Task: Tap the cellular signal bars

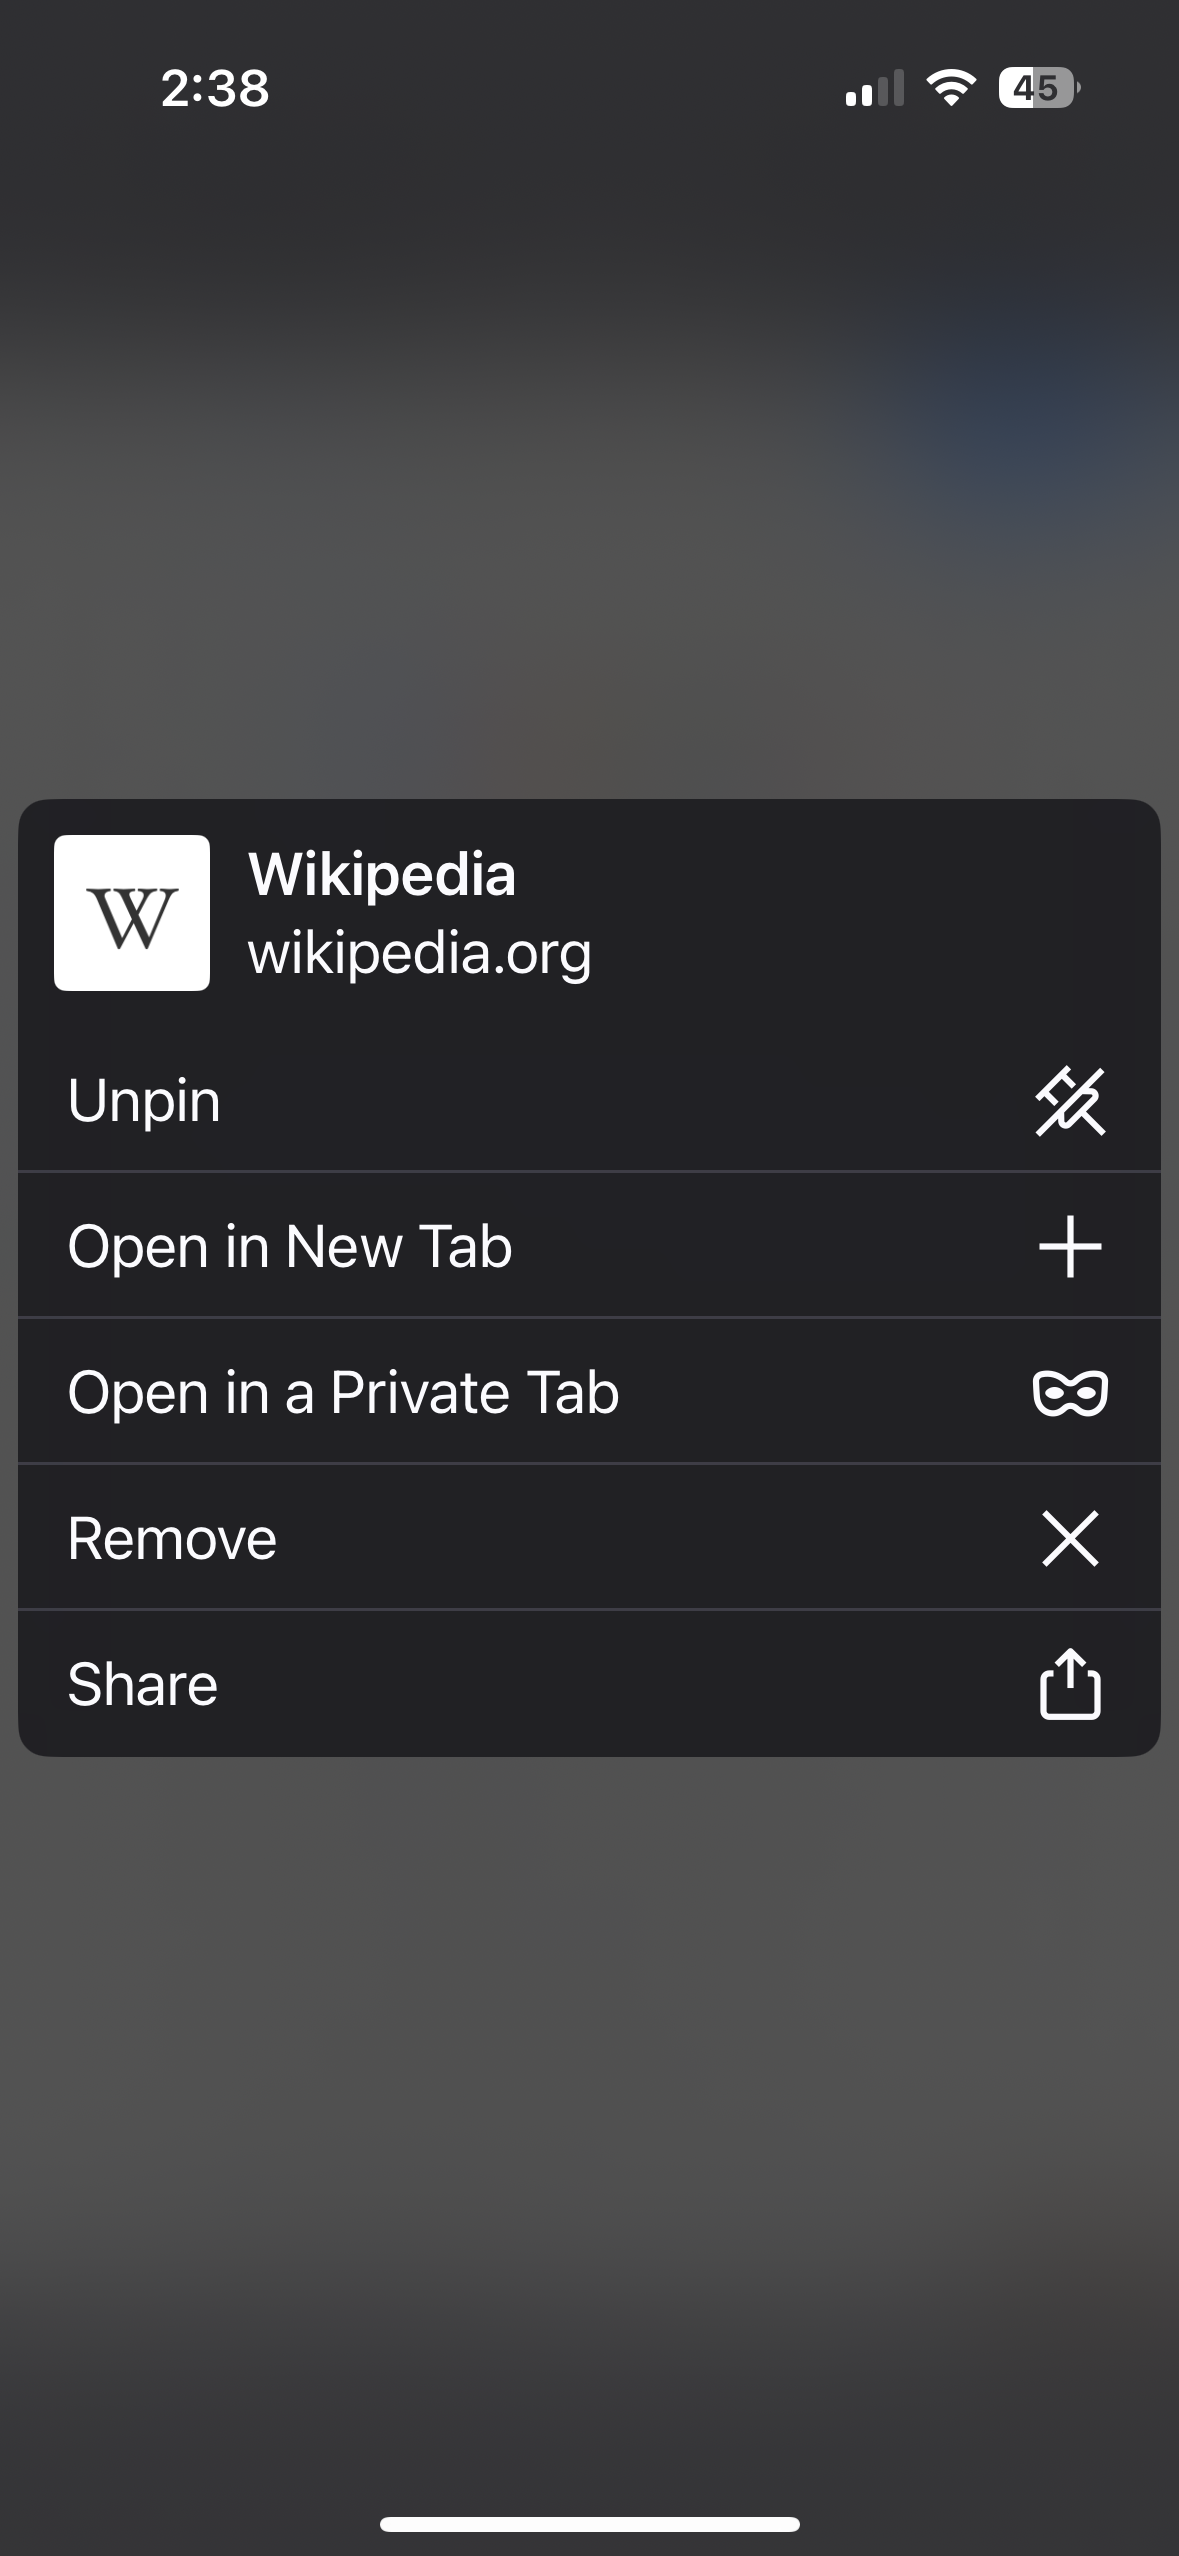Action: click(874, 88)
